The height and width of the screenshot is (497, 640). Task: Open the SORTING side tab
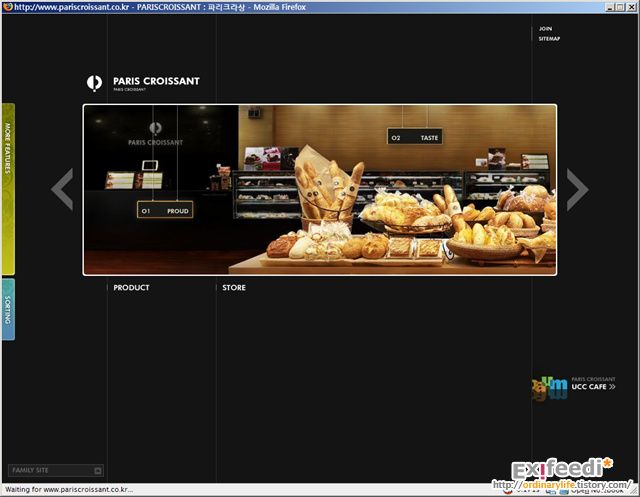[8, 309]
